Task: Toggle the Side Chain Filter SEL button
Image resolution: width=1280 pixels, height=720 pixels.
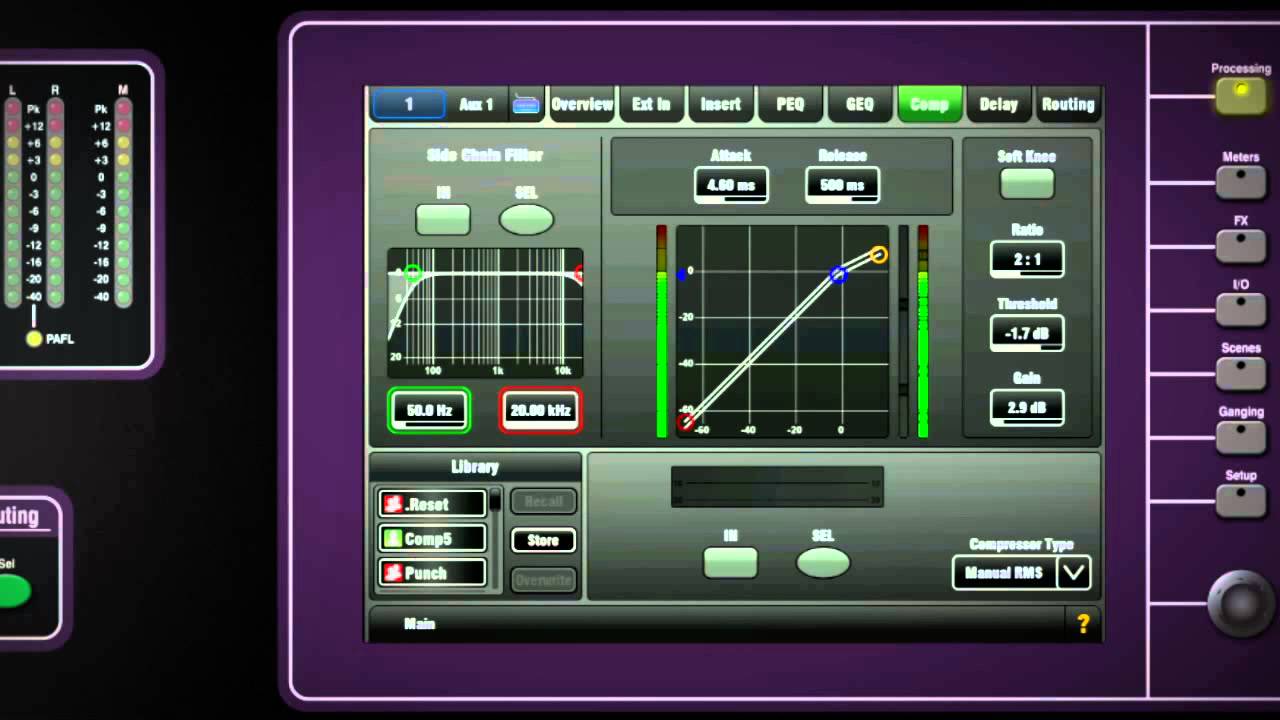Action: 526,219
